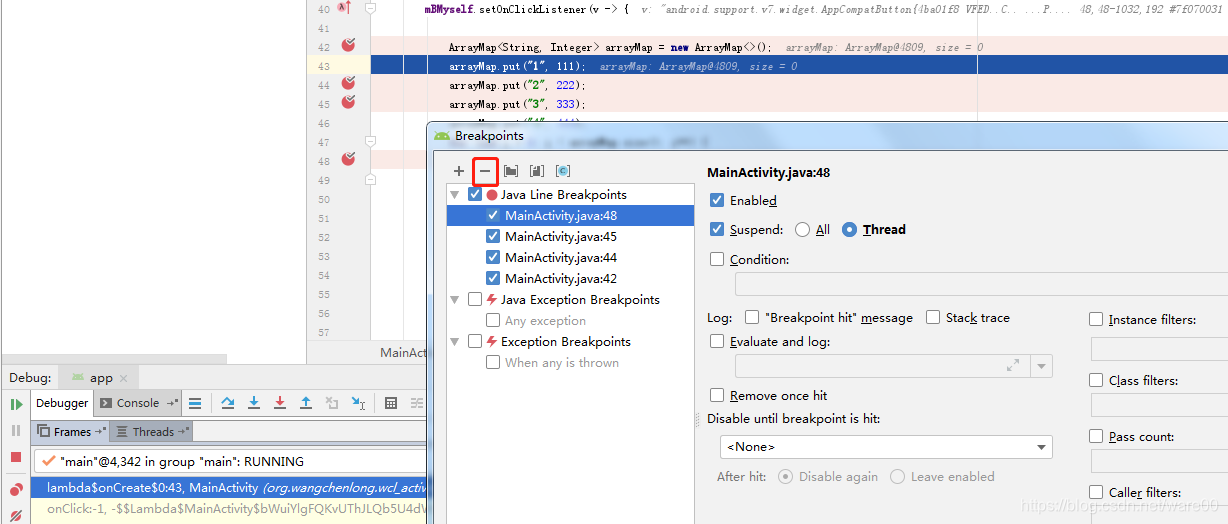The height and width of the screenshot is (524, 1228).
Task: Click into the Condition input field
Action: (x=981, y=284)
